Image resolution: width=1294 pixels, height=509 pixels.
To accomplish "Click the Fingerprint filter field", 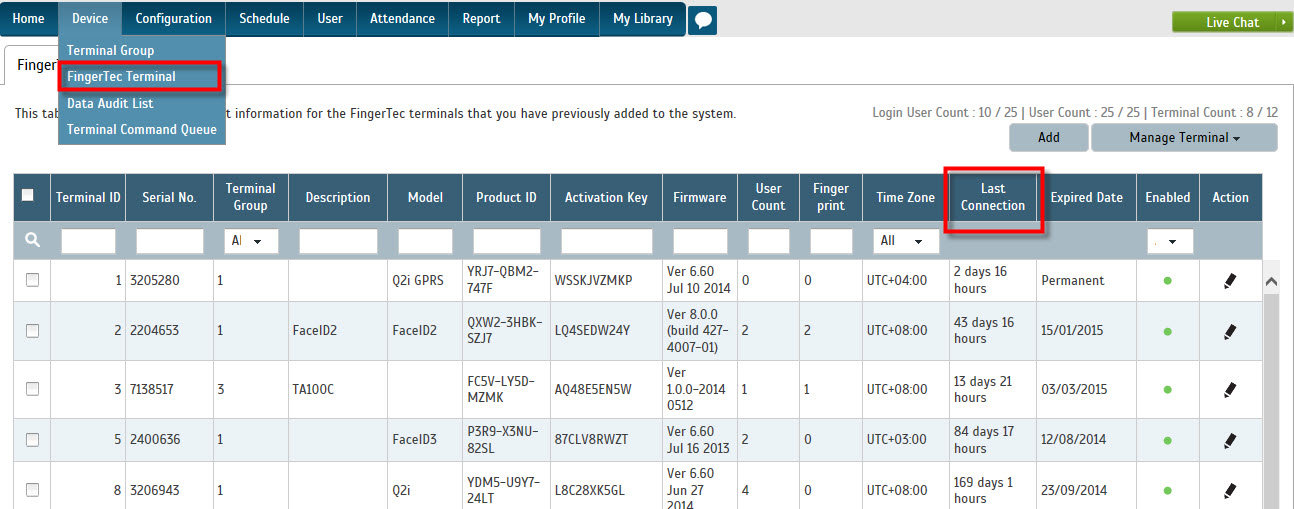I will (831, 241).
